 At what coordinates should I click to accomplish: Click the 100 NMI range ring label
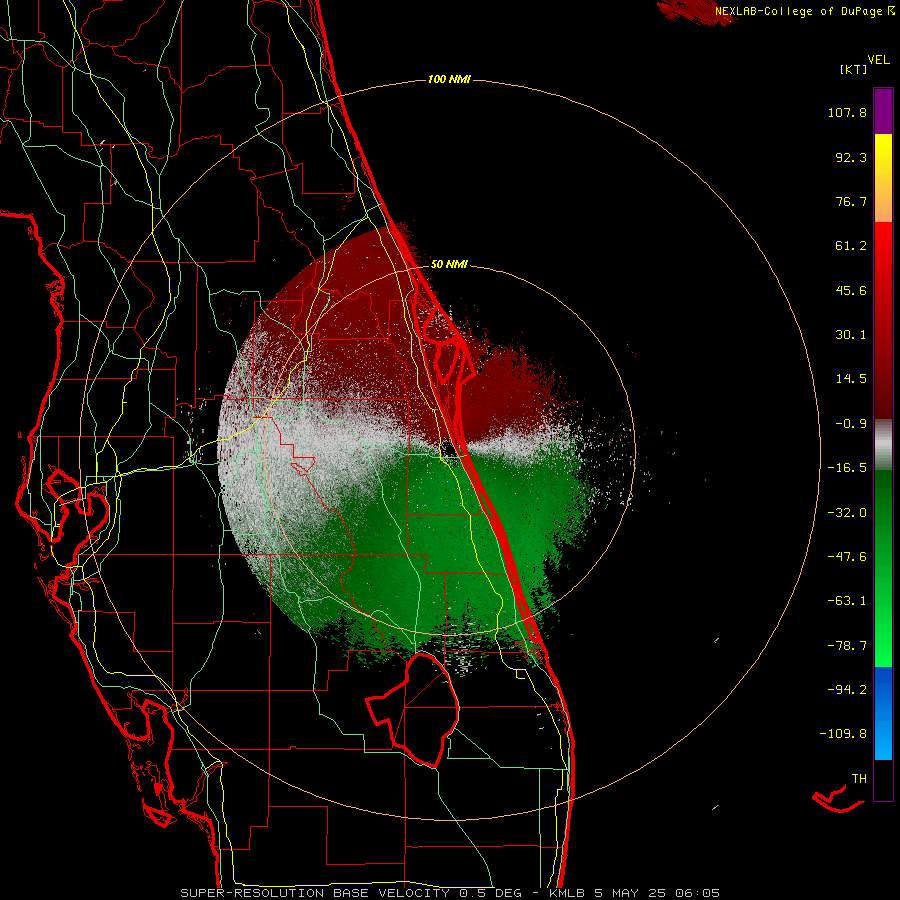click(x=449, y=79)
